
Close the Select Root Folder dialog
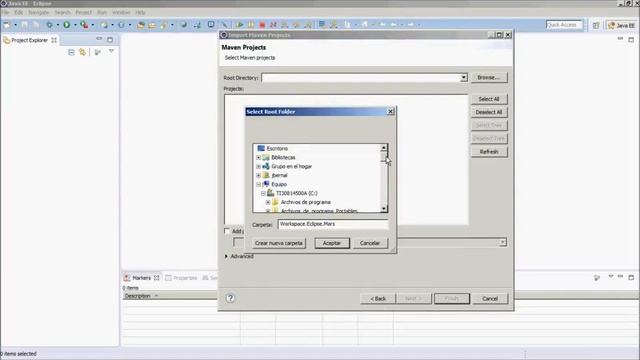(x=390, y=111)
